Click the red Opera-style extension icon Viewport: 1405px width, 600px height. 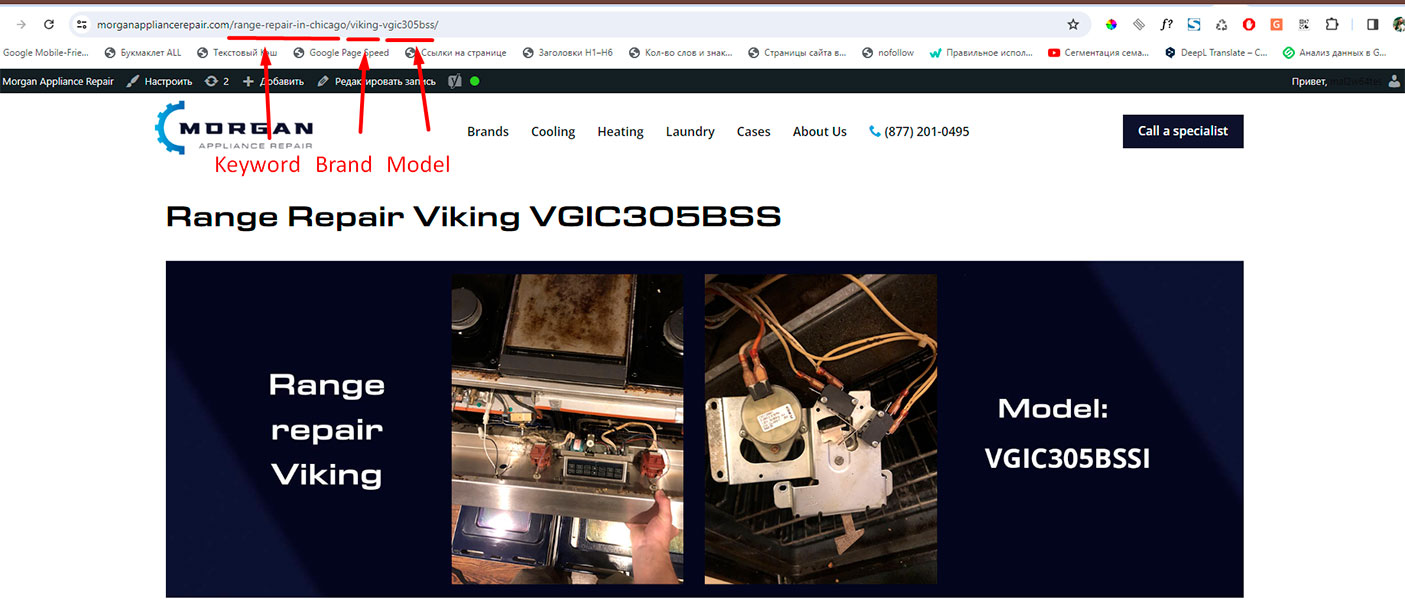click(x=1249, y=24)
